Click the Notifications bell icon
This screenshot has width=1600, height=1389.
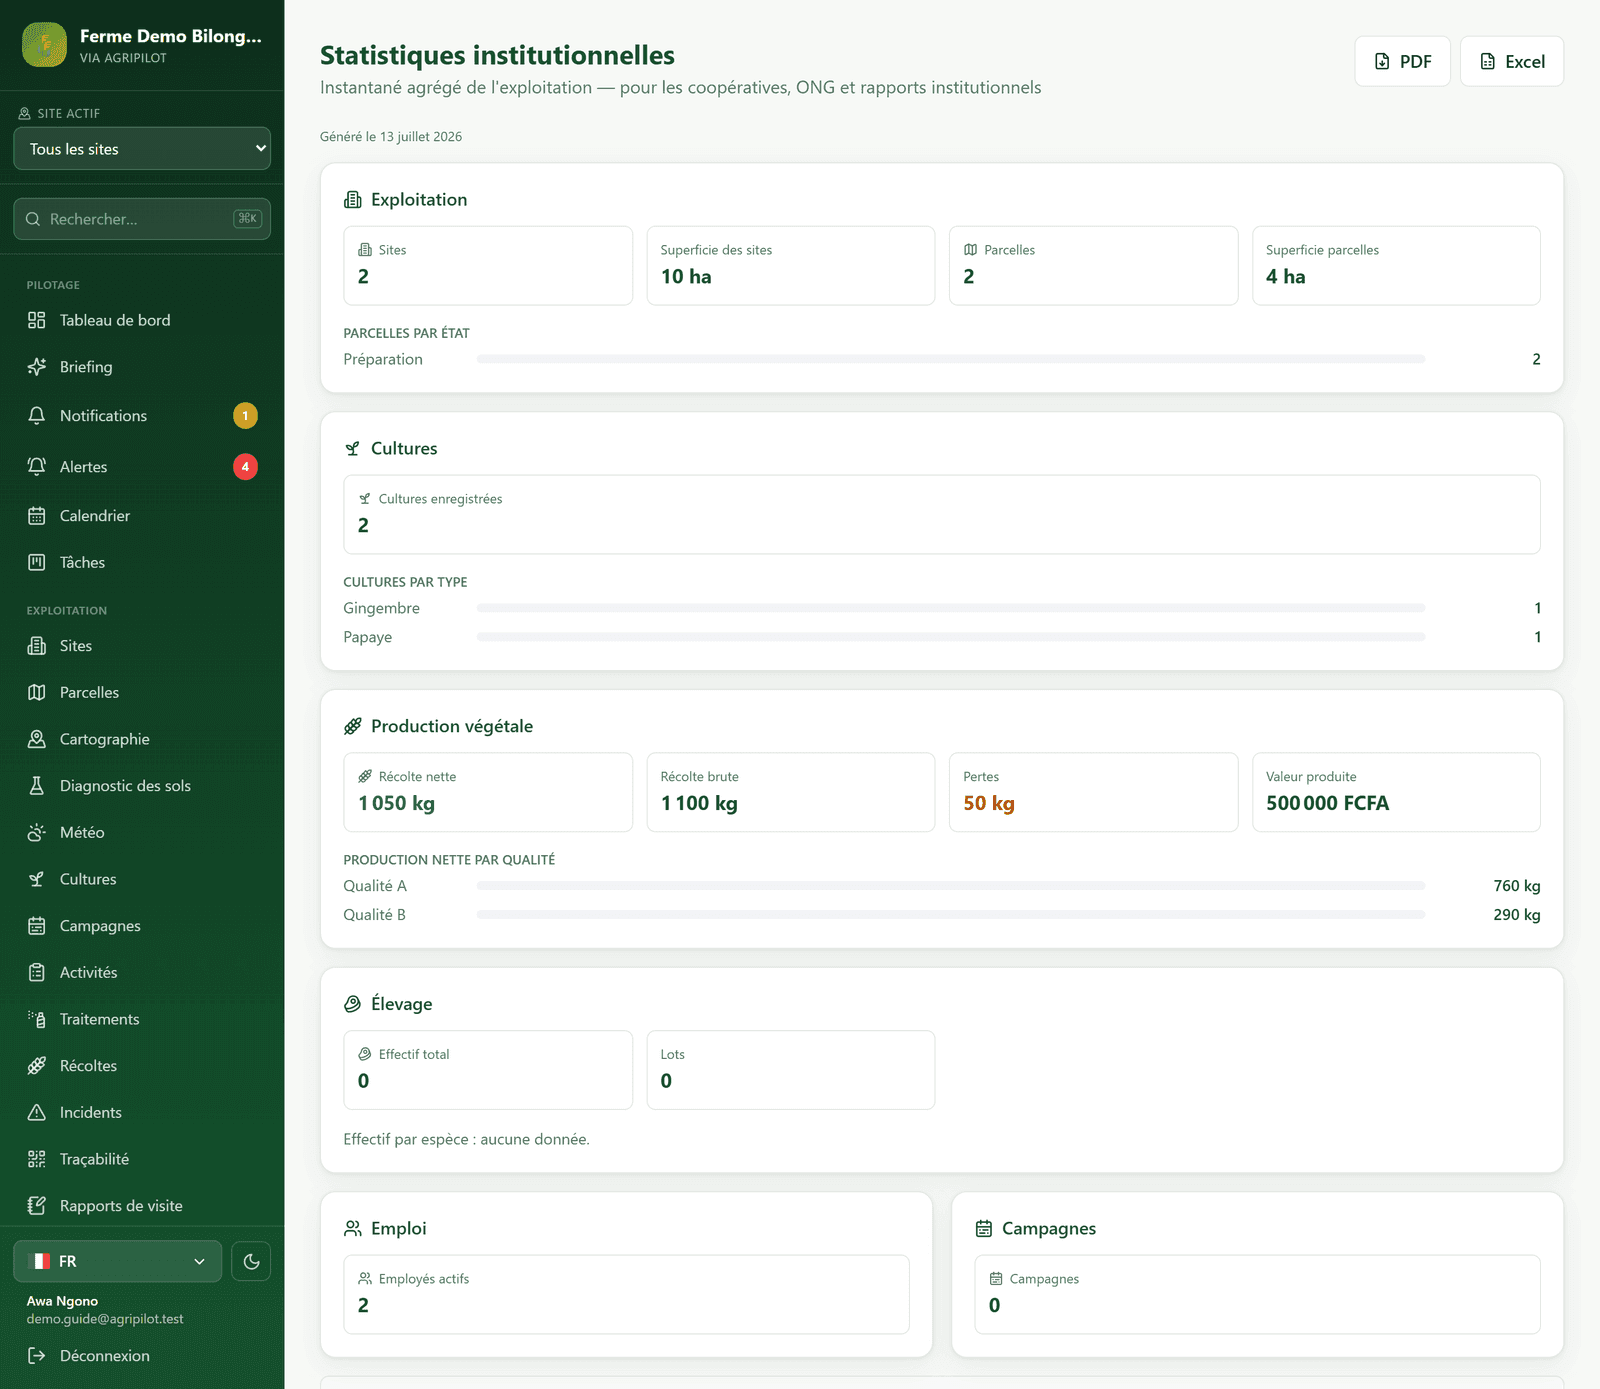tap(37, 415)
